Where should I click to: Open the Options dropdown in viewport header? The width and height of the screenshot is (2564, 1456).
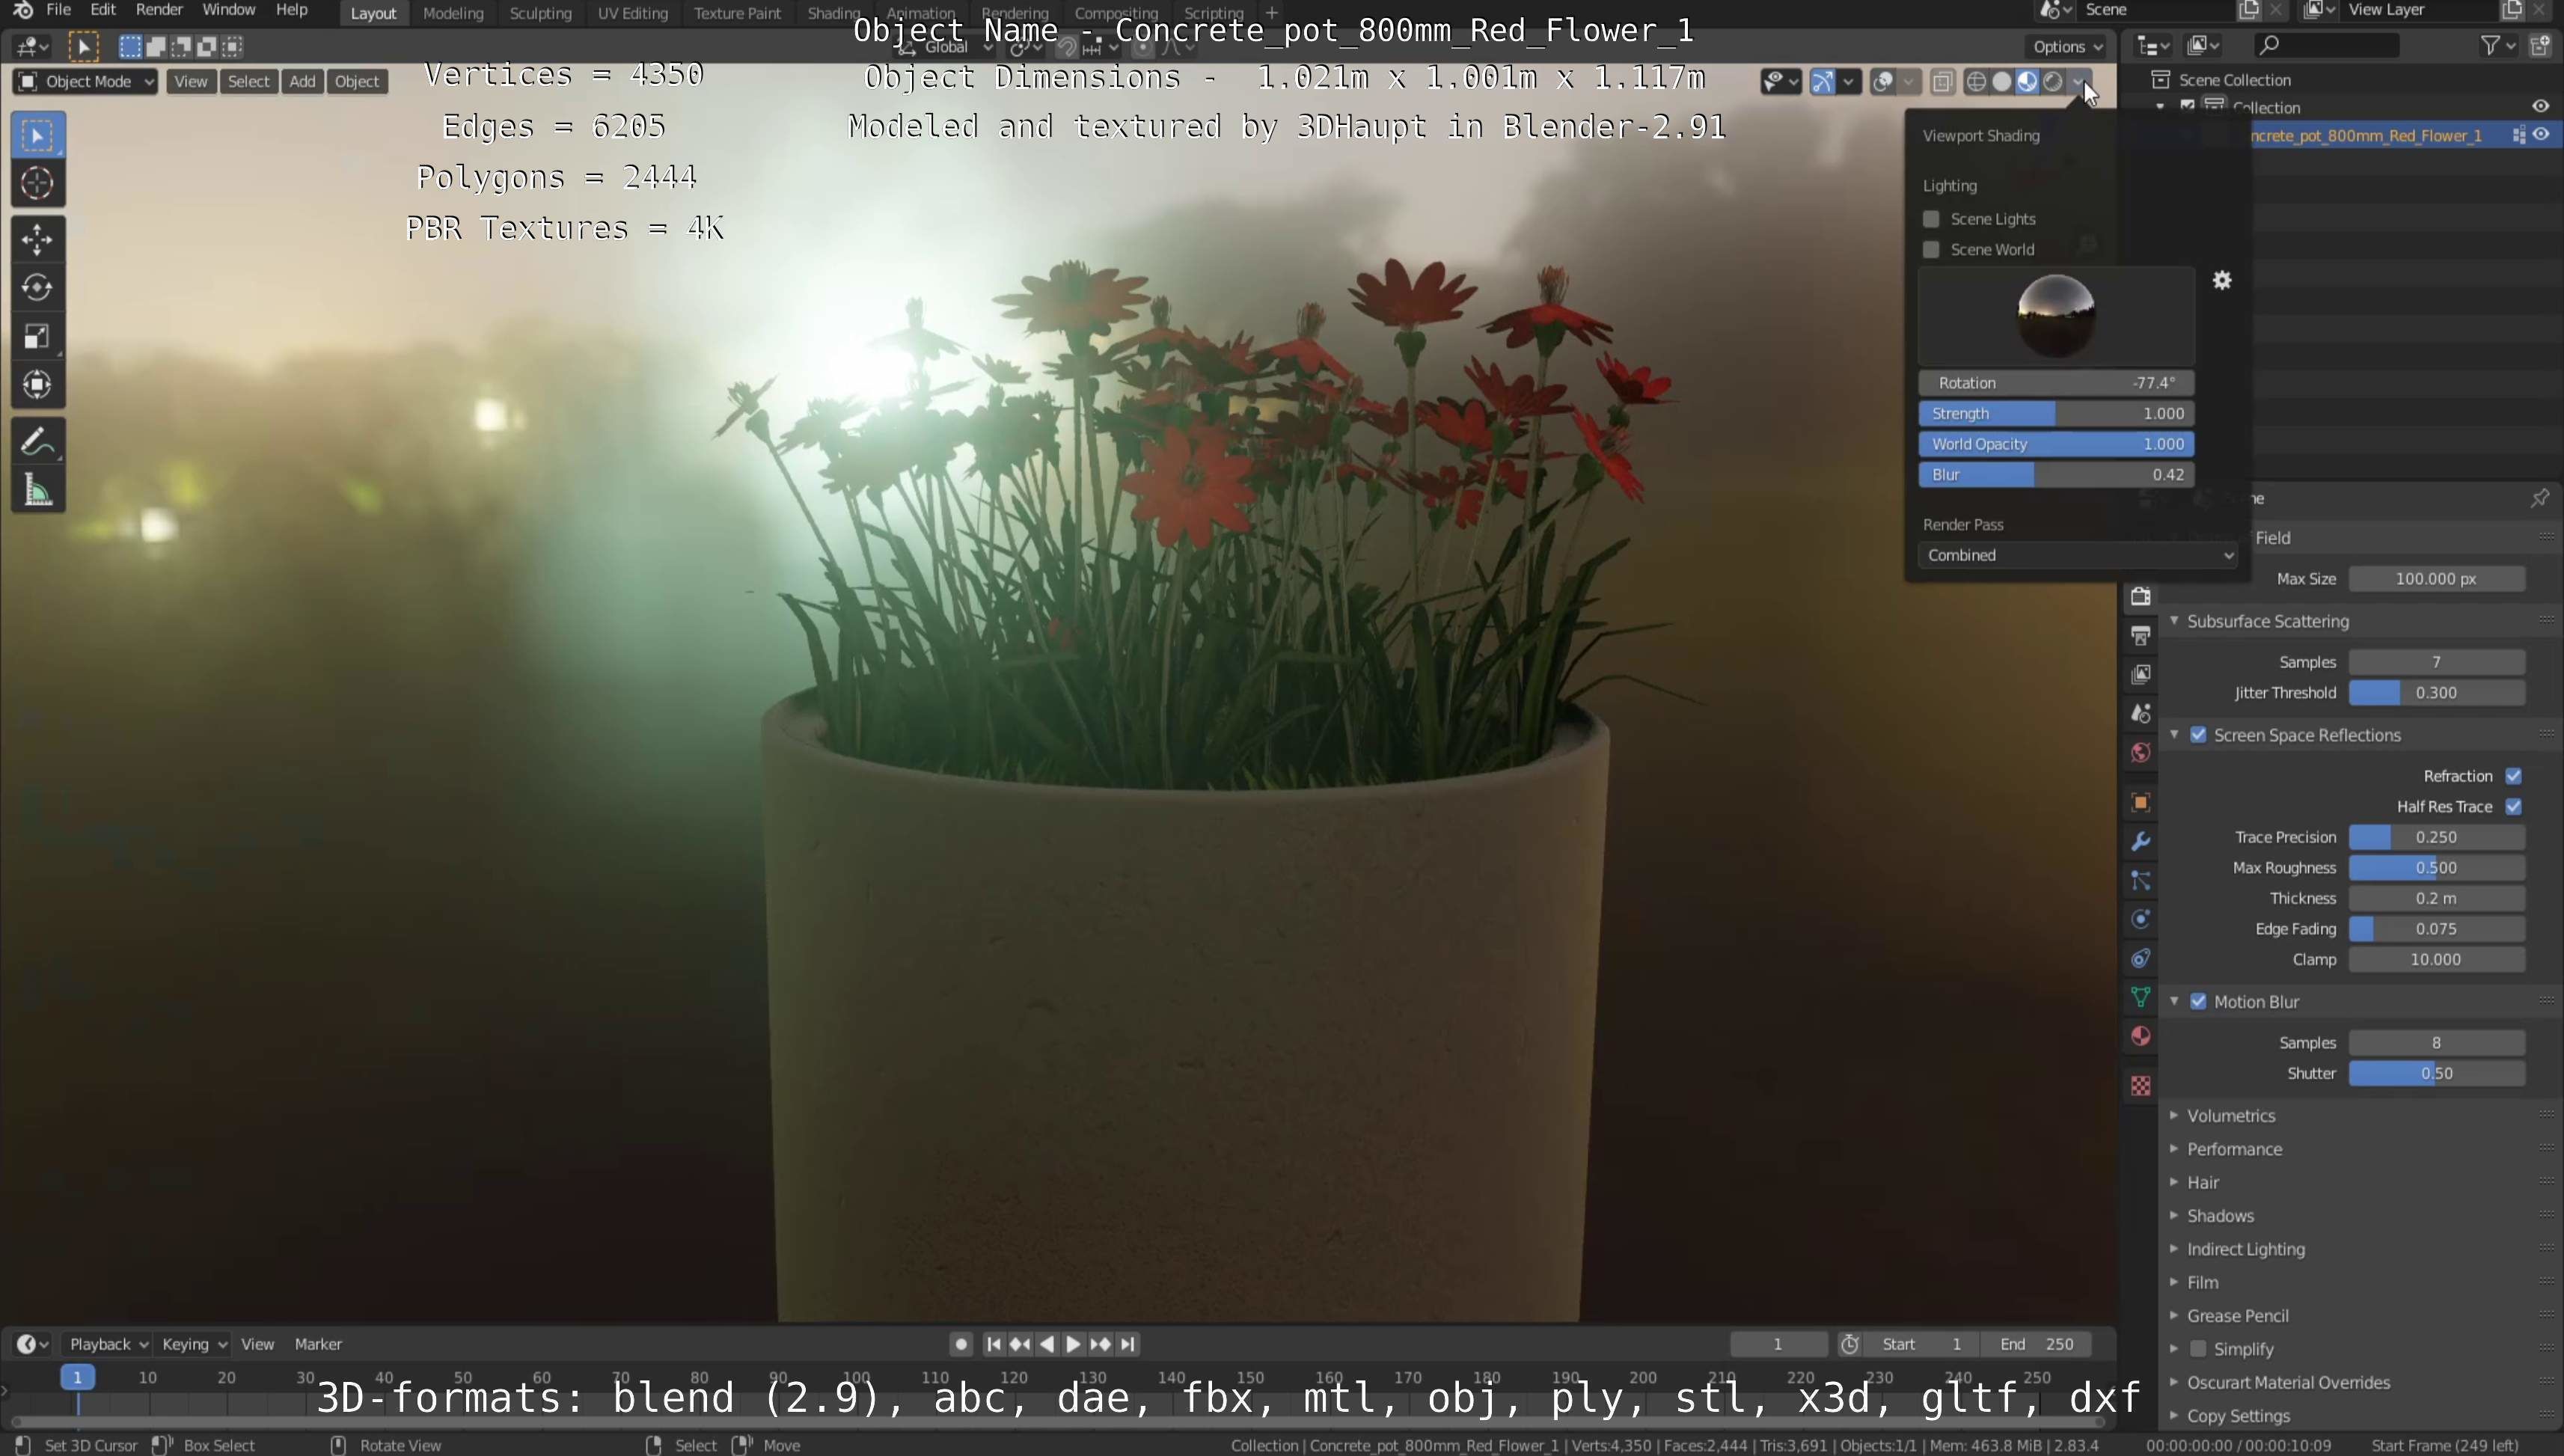click(2068, 47)
